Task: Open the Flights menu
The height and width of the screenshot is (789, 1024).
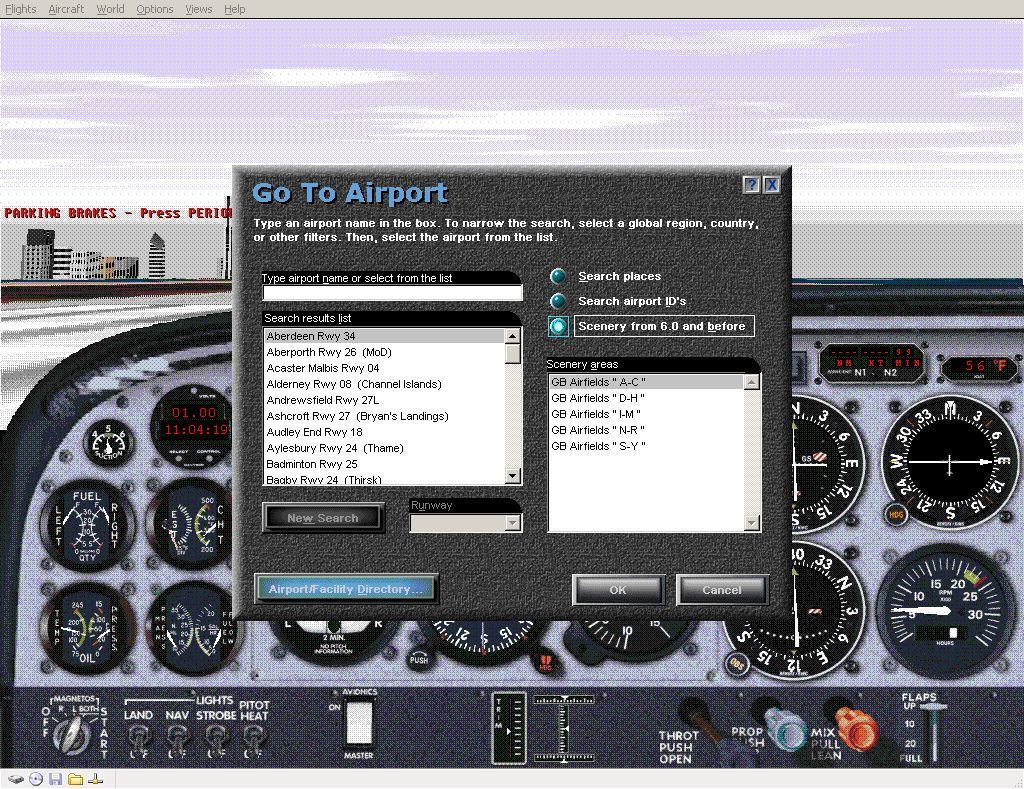Action: pos(21,9)
